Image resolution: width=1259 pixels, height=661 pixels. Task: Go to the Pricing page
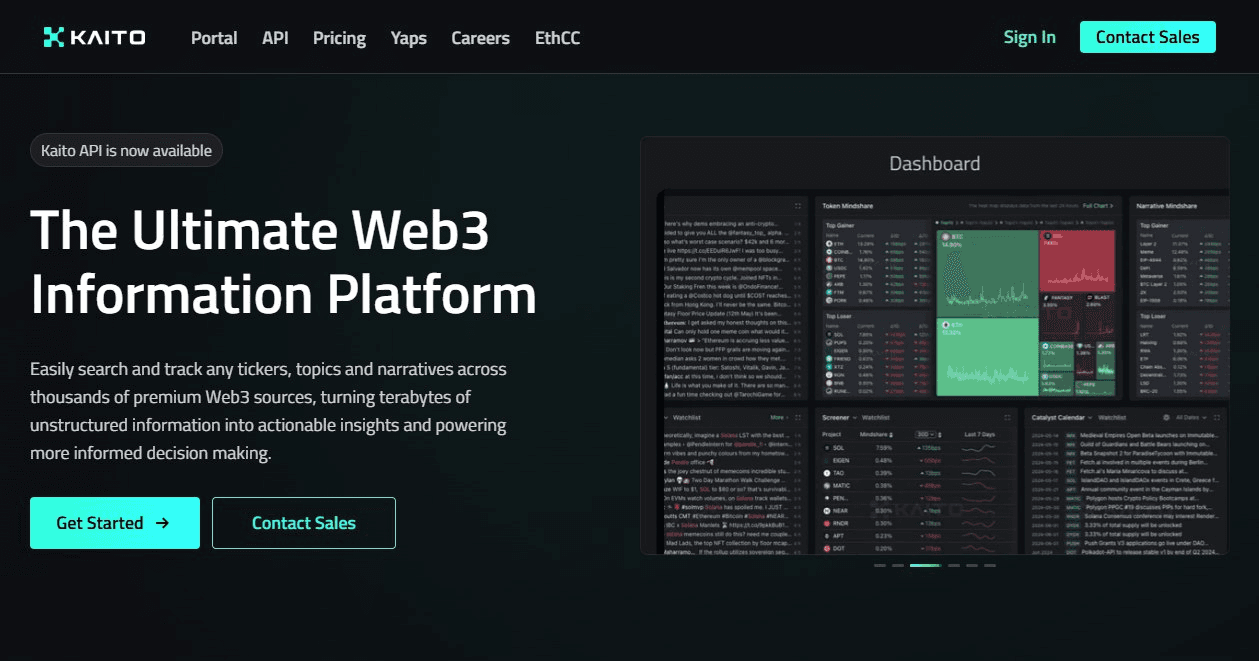coord(339,38)
